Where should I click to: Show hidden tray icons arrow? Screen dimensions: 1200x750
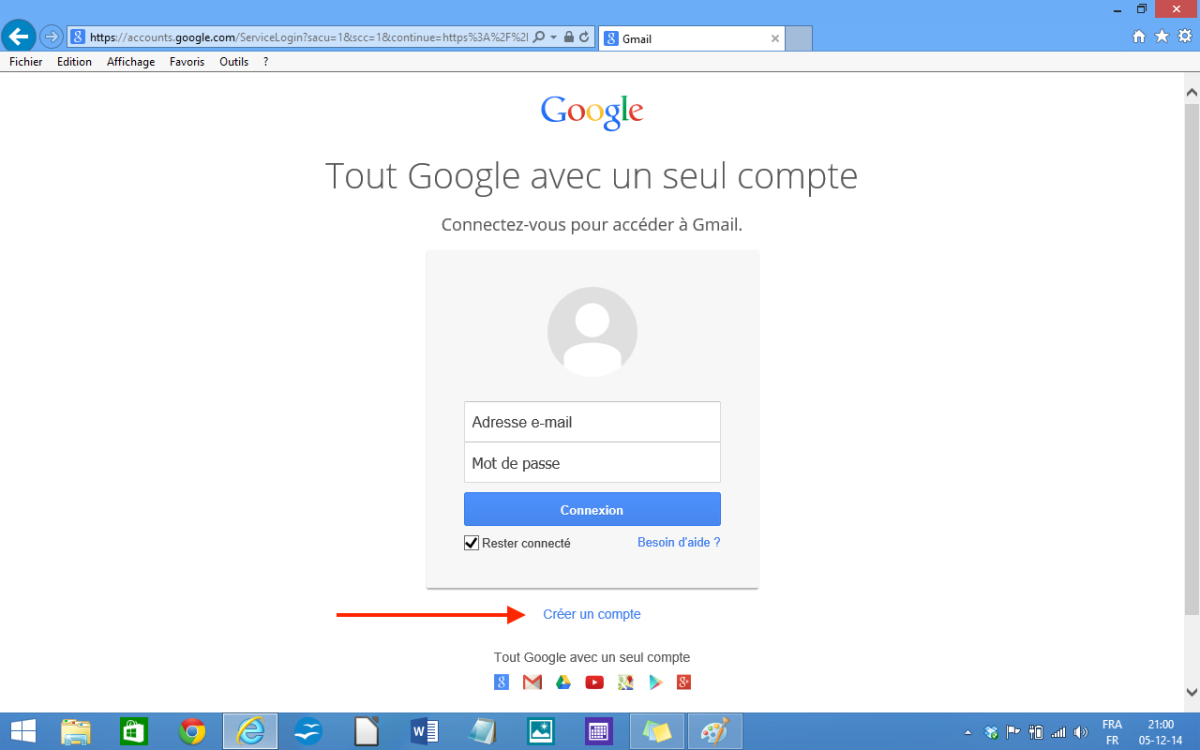[x=967, y=732]
